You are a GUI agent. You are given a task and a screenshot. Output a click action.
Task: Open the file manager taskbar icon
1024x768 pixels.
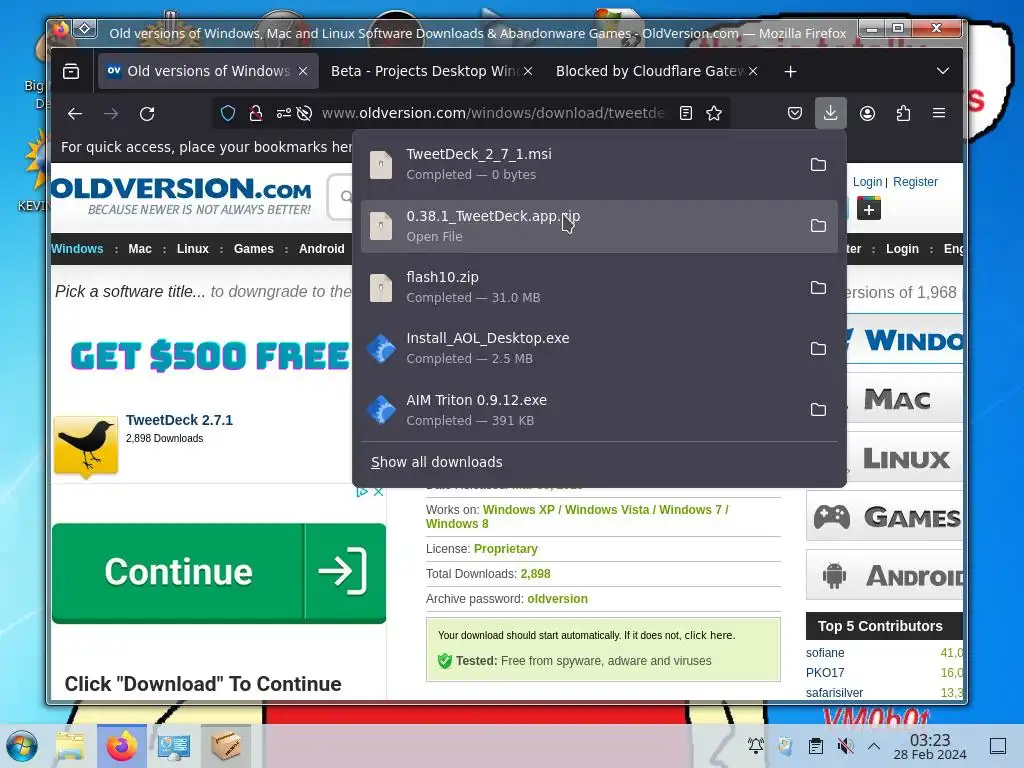point(70,746)
